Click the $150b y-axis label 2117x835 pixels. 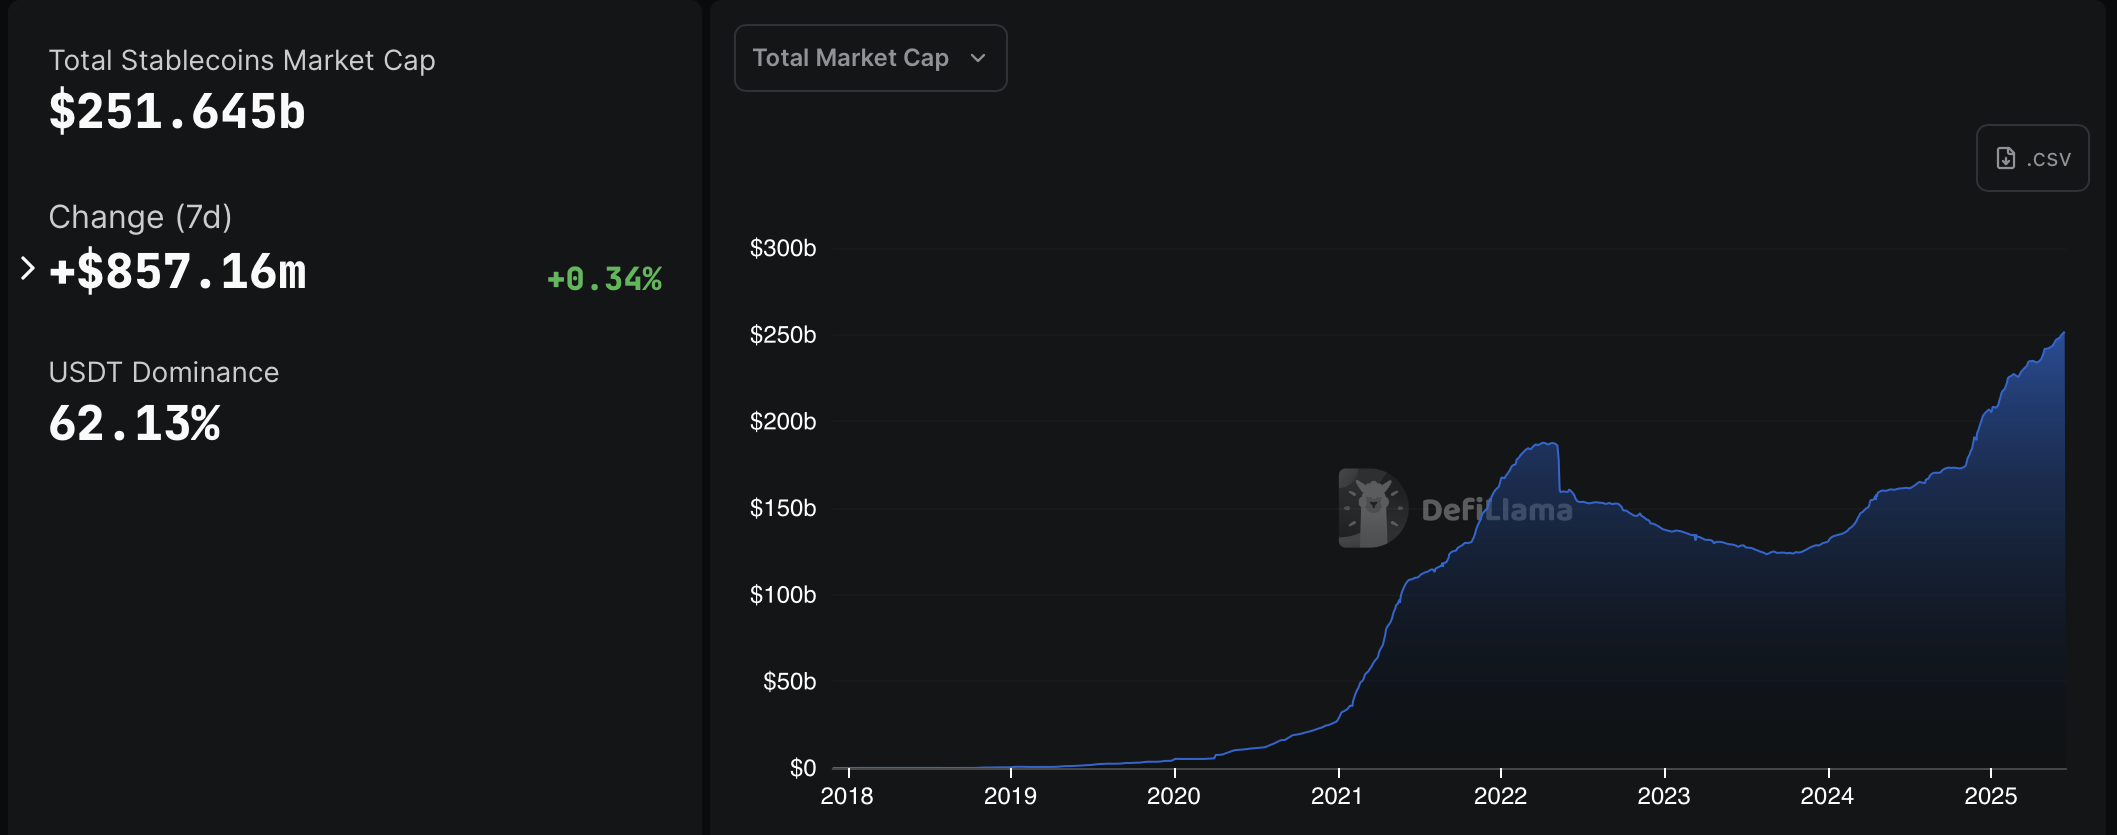(783, 508)
